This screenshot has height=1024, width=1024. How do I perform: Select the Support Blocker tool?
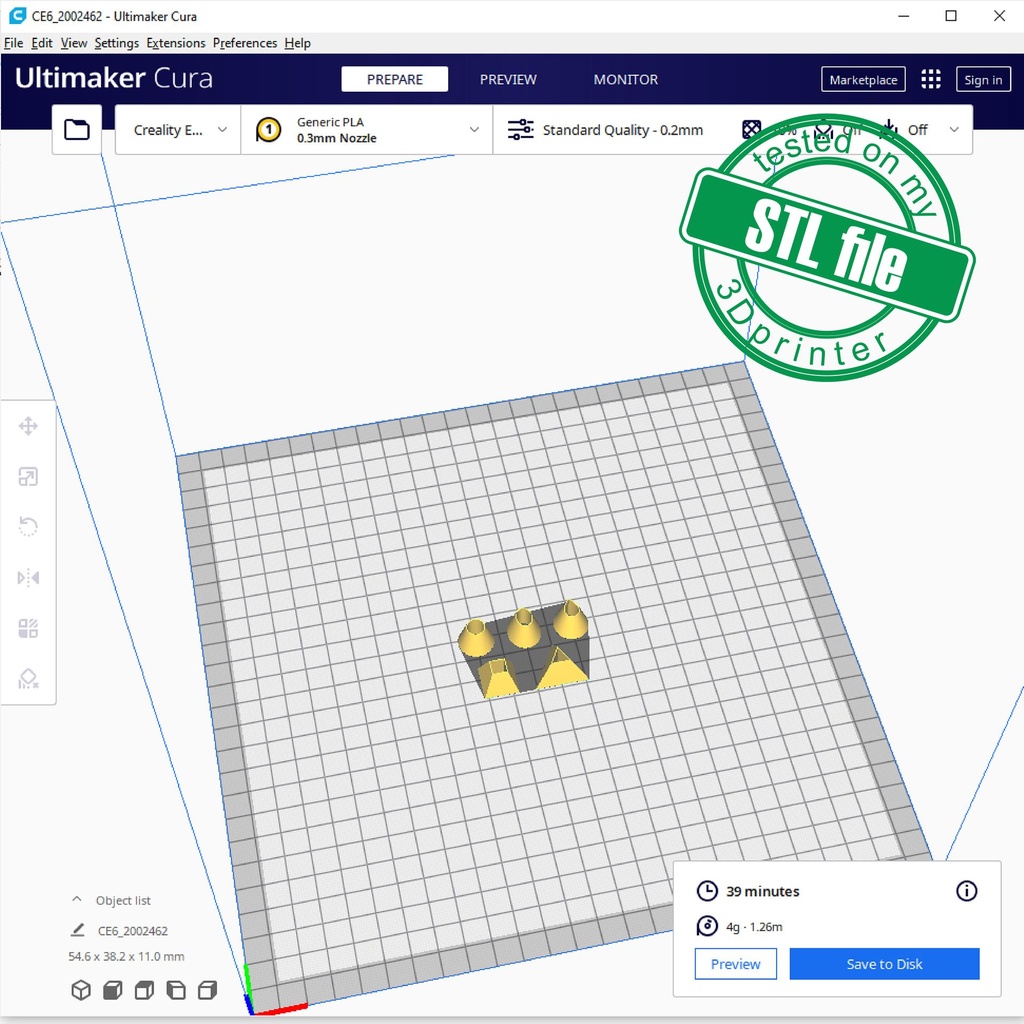pos(28,679)
